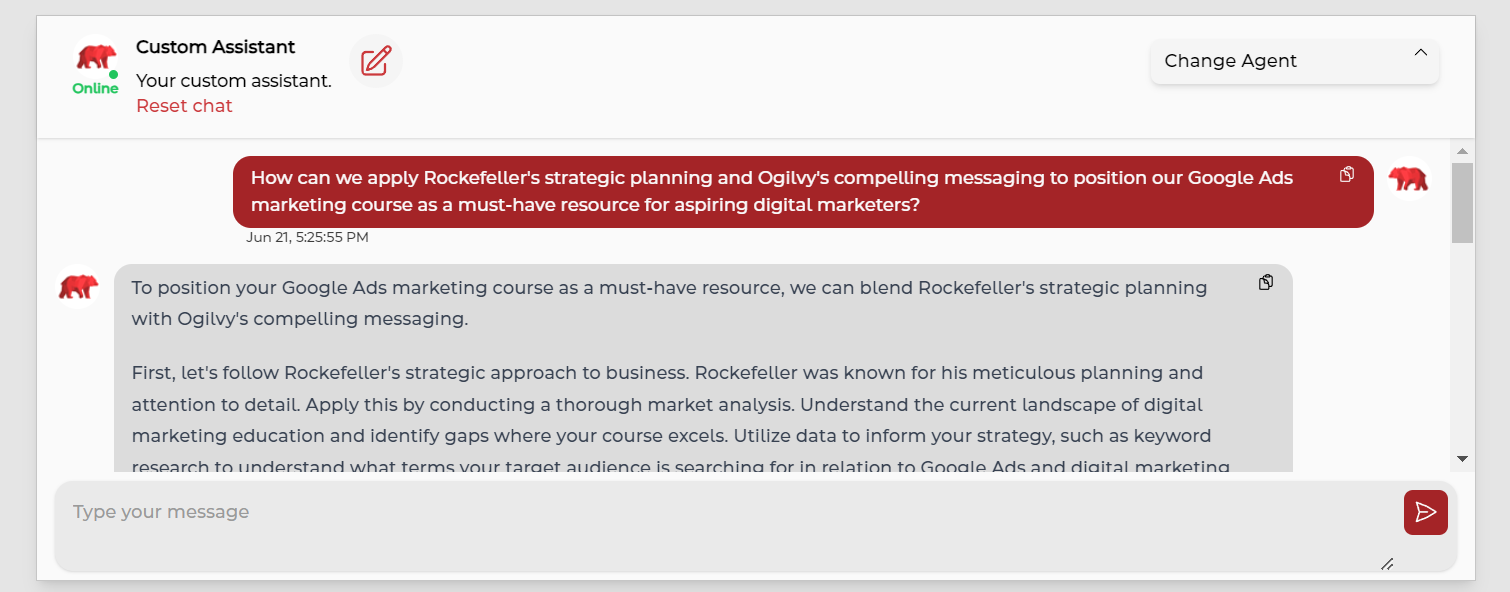This screenshot has height=592, width=1510.
Task: Copy the user's Rockefeller question message
Action: pyautogui.click(x=1347, y=175)
